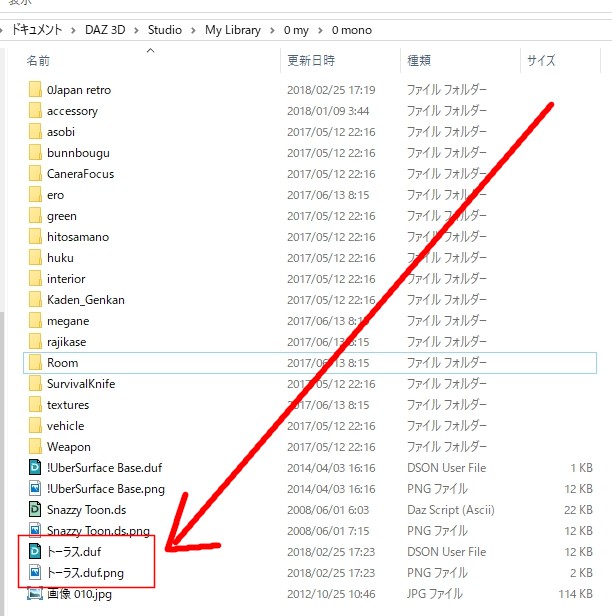The image size is (612, 616).
Task: Select the folder name Kaden_Genkan
Action: tap(86, 300)
